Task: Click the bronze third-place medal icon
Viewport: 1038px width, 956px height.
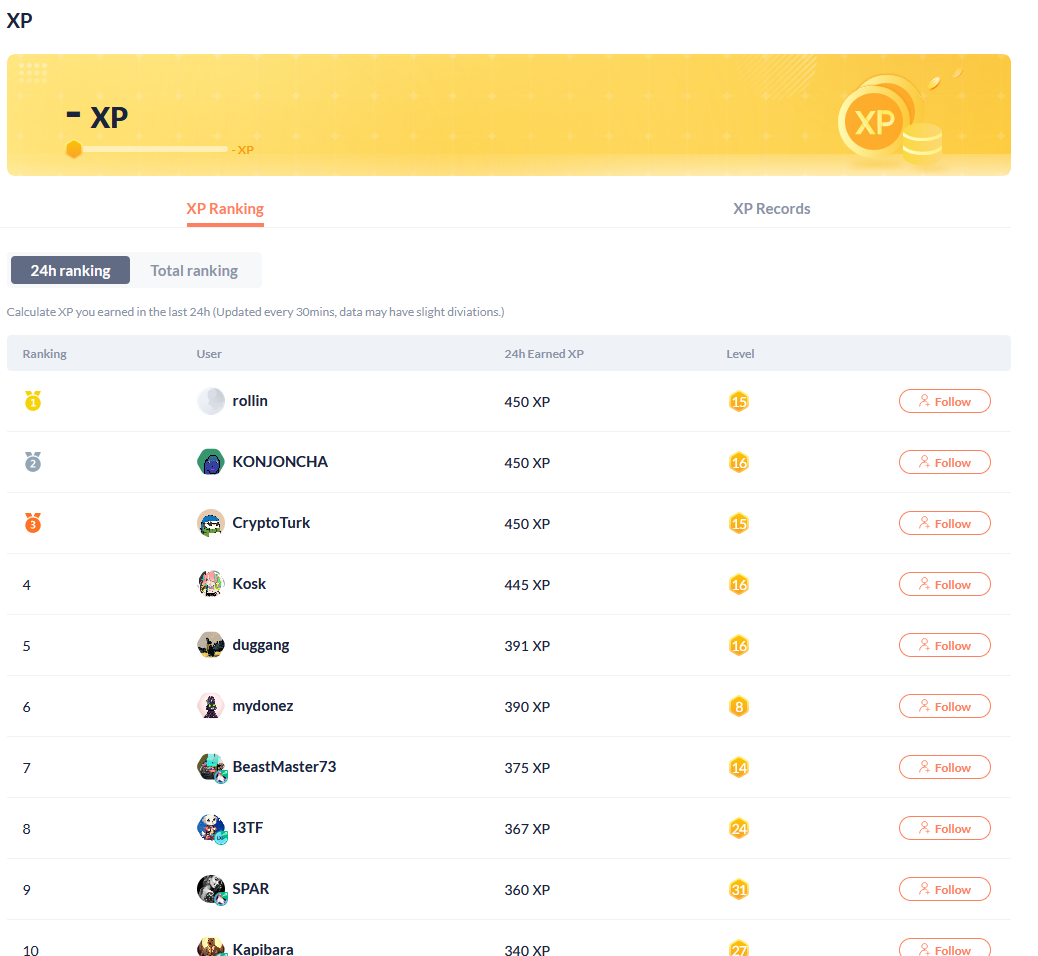Action: (33, 523)
